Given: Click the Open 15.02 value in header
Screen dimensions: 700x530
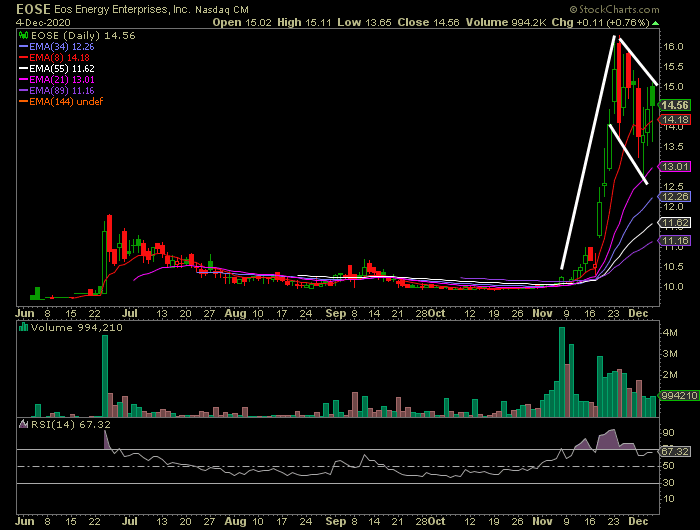Looking at the screenshot, I should [x=242, y=22].
